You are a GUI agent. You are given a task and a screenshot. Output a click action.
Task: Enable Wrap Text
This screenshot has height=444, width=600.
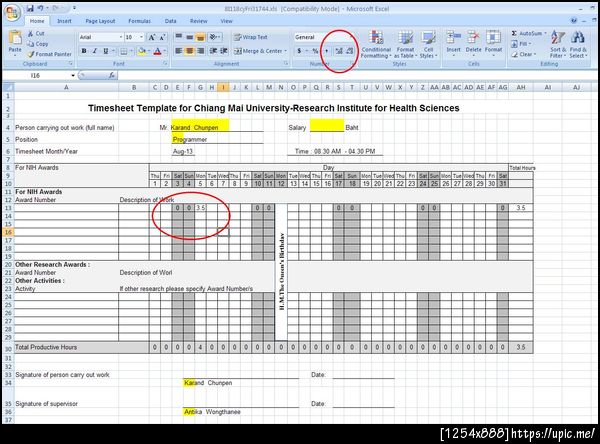251,37
